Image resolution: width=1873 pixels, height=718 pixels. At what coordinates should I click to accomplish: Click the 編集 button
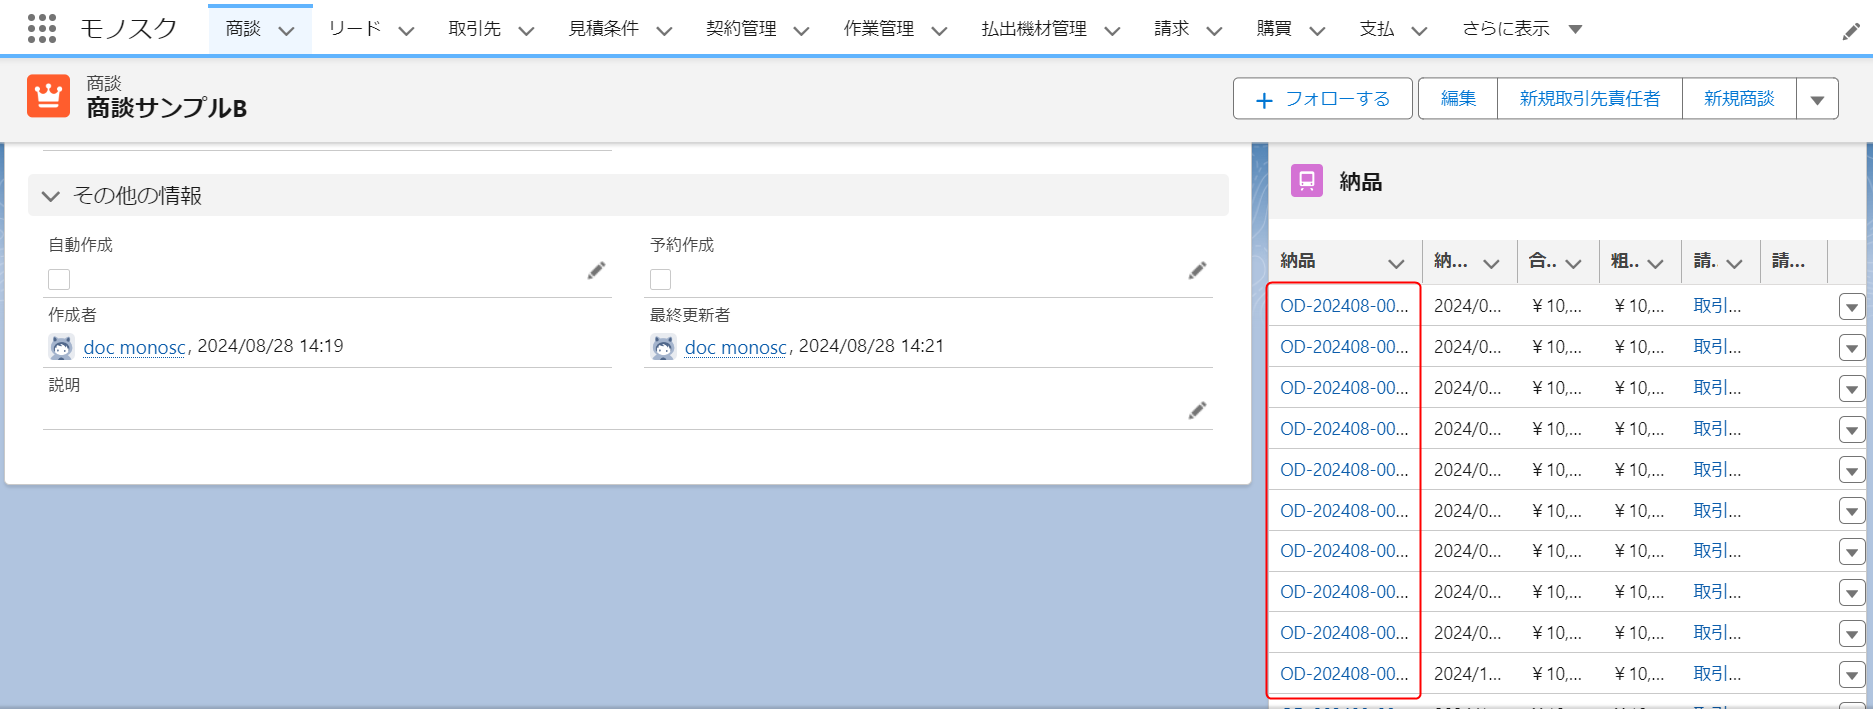pos(1457,99)
